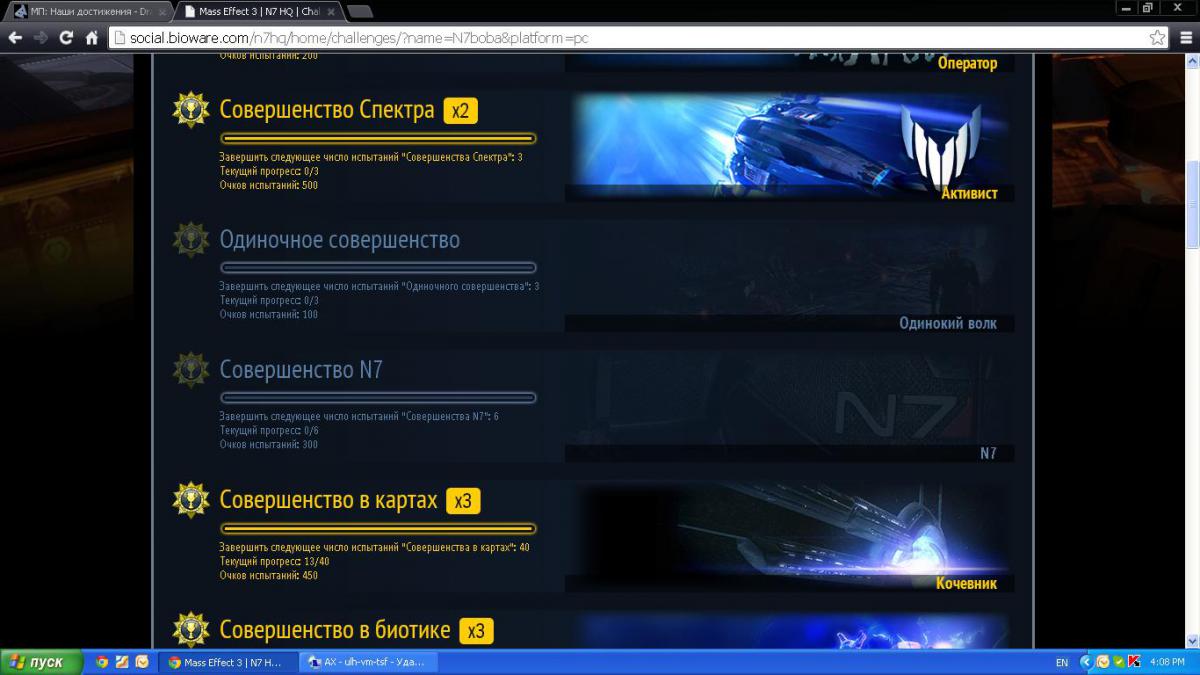Open the 'пуск' Start menu

(40, 662)
